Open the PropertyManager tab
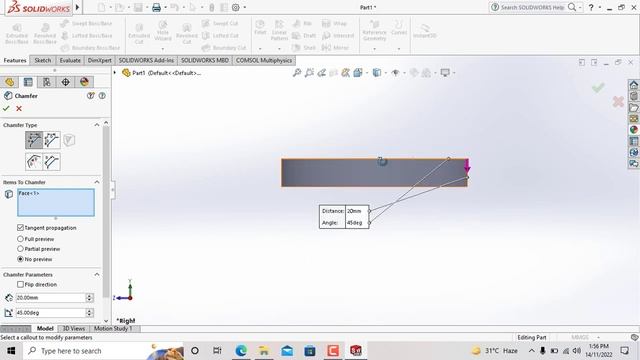 point(28,82)
